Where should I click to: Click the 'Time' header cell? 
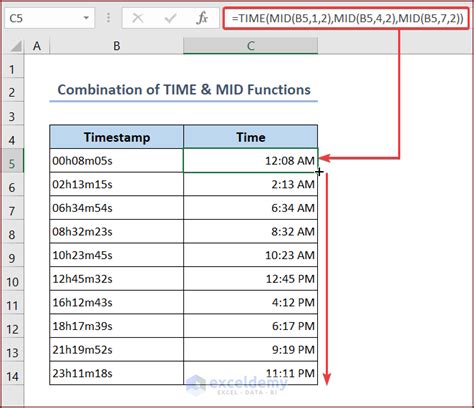tap(251, 137)
